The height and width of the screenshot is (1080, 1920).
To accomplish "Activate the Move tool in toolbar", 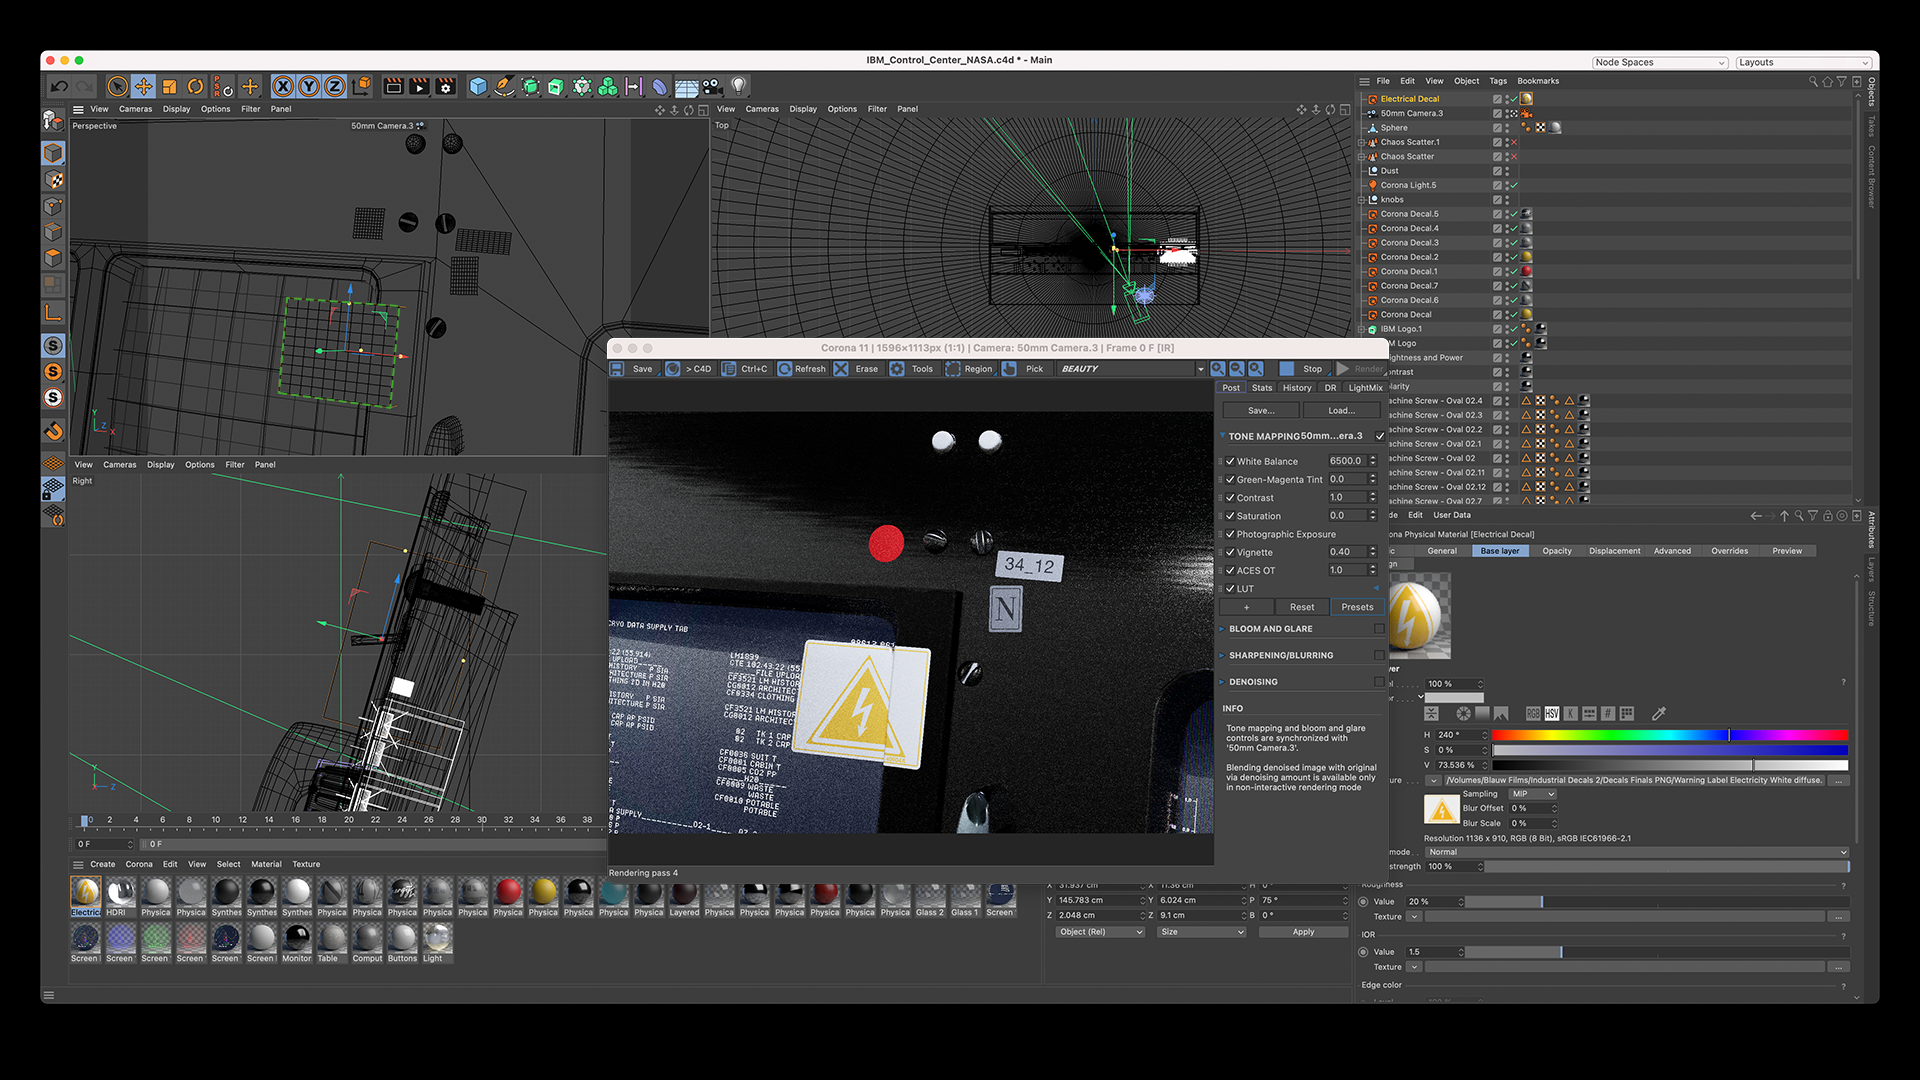I will (144, 87).
